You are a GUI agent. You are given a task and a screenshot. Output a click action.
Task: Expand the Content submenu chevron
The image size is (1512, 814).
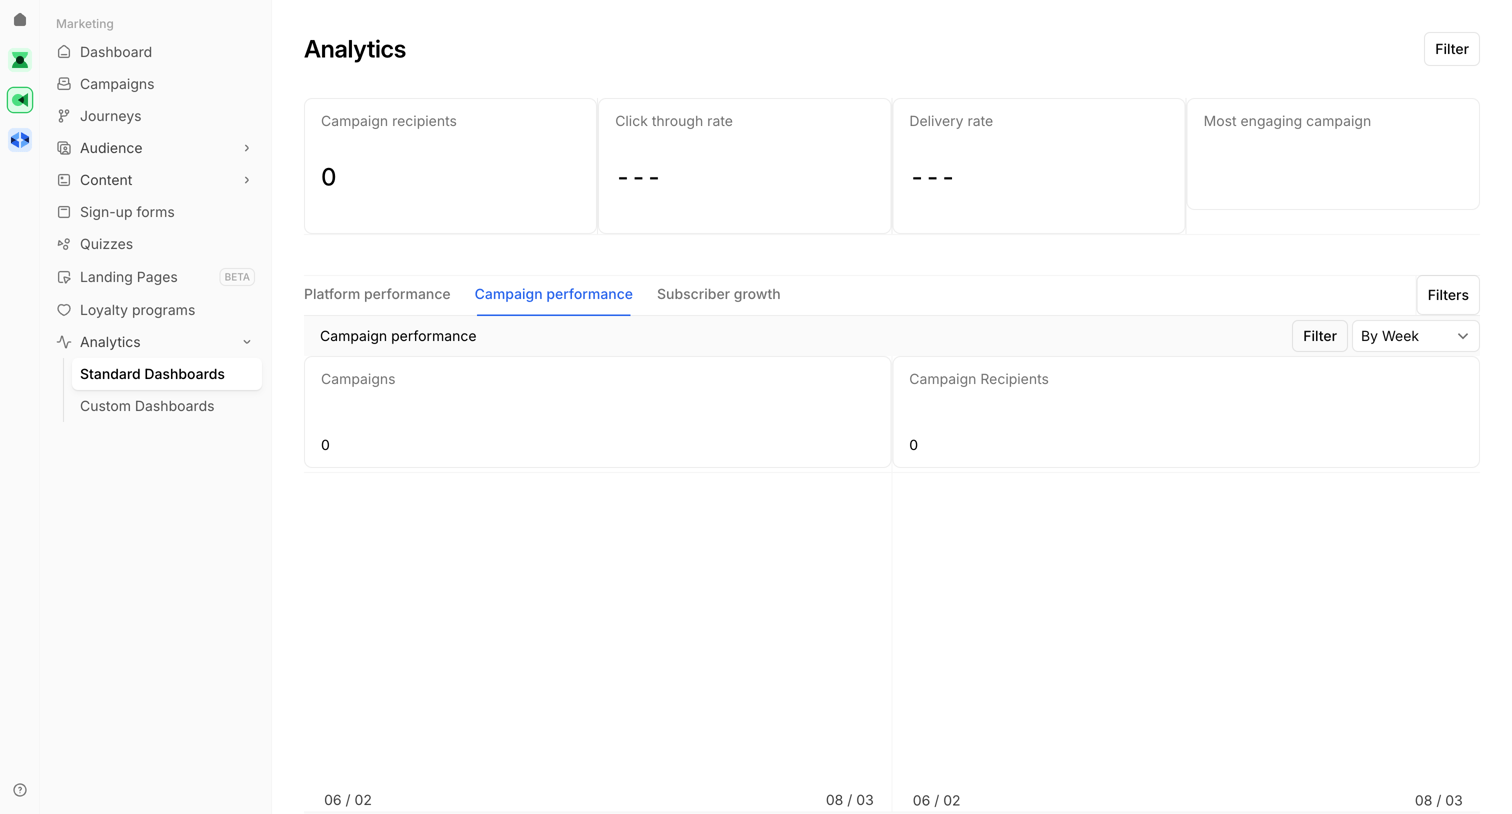click(247, 180)
